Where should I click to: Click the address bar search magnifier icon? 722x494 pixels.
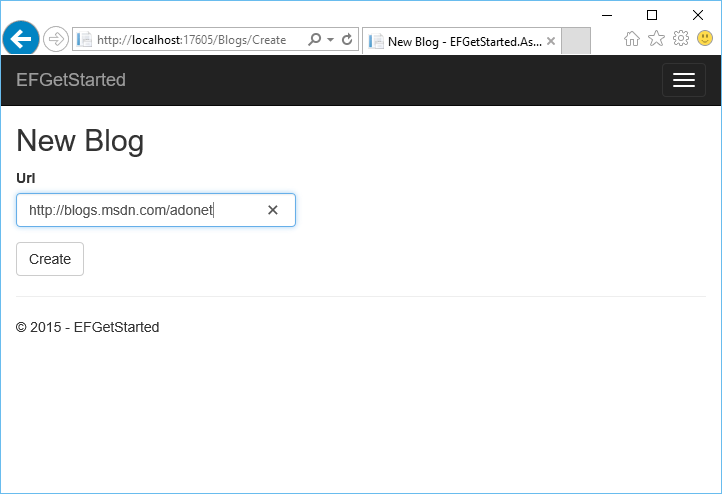(314, 40)
